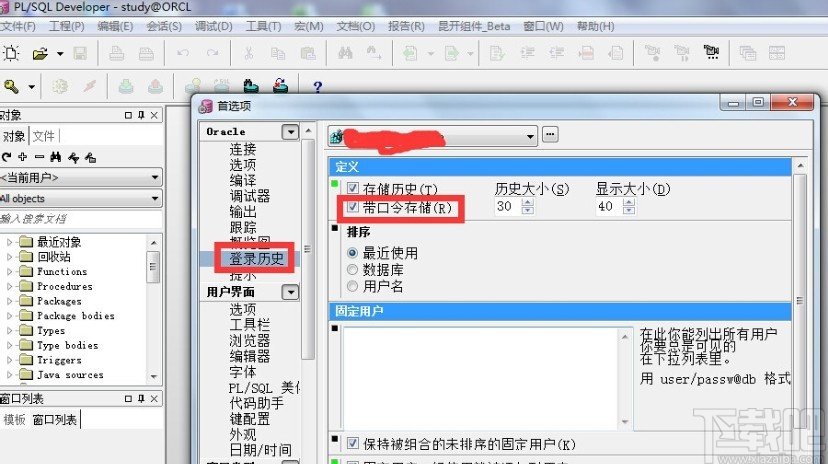Click the refresh icon in object browser

[7, 157]
